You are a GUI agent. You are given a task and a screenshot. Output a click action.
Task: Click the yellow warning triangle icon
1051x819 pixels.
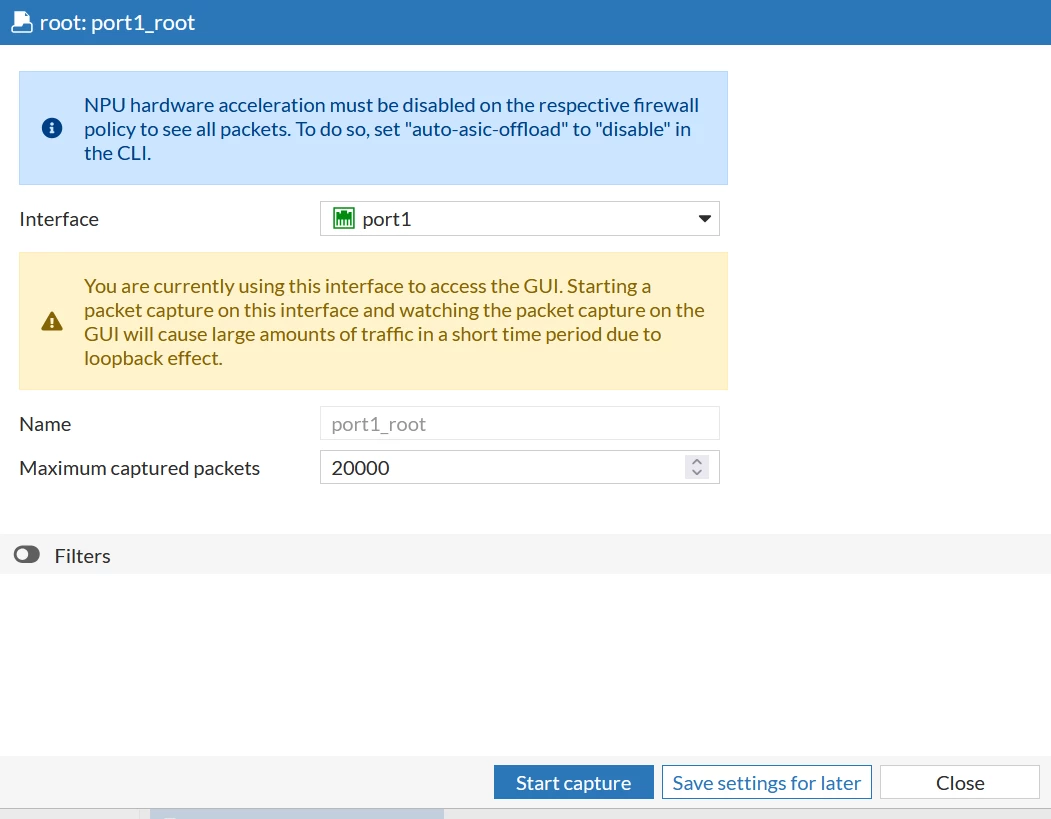[x=52, y=322]
